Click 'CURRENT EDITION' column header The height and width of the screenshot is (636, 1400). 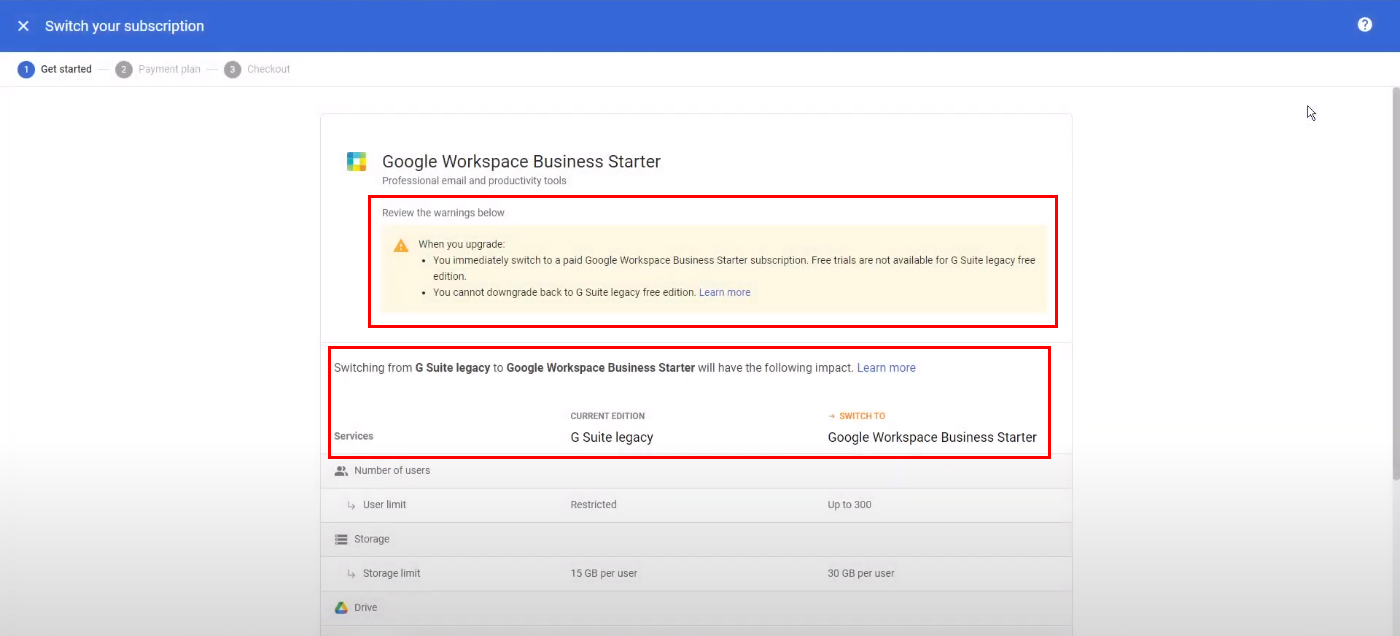pos(607,416)
